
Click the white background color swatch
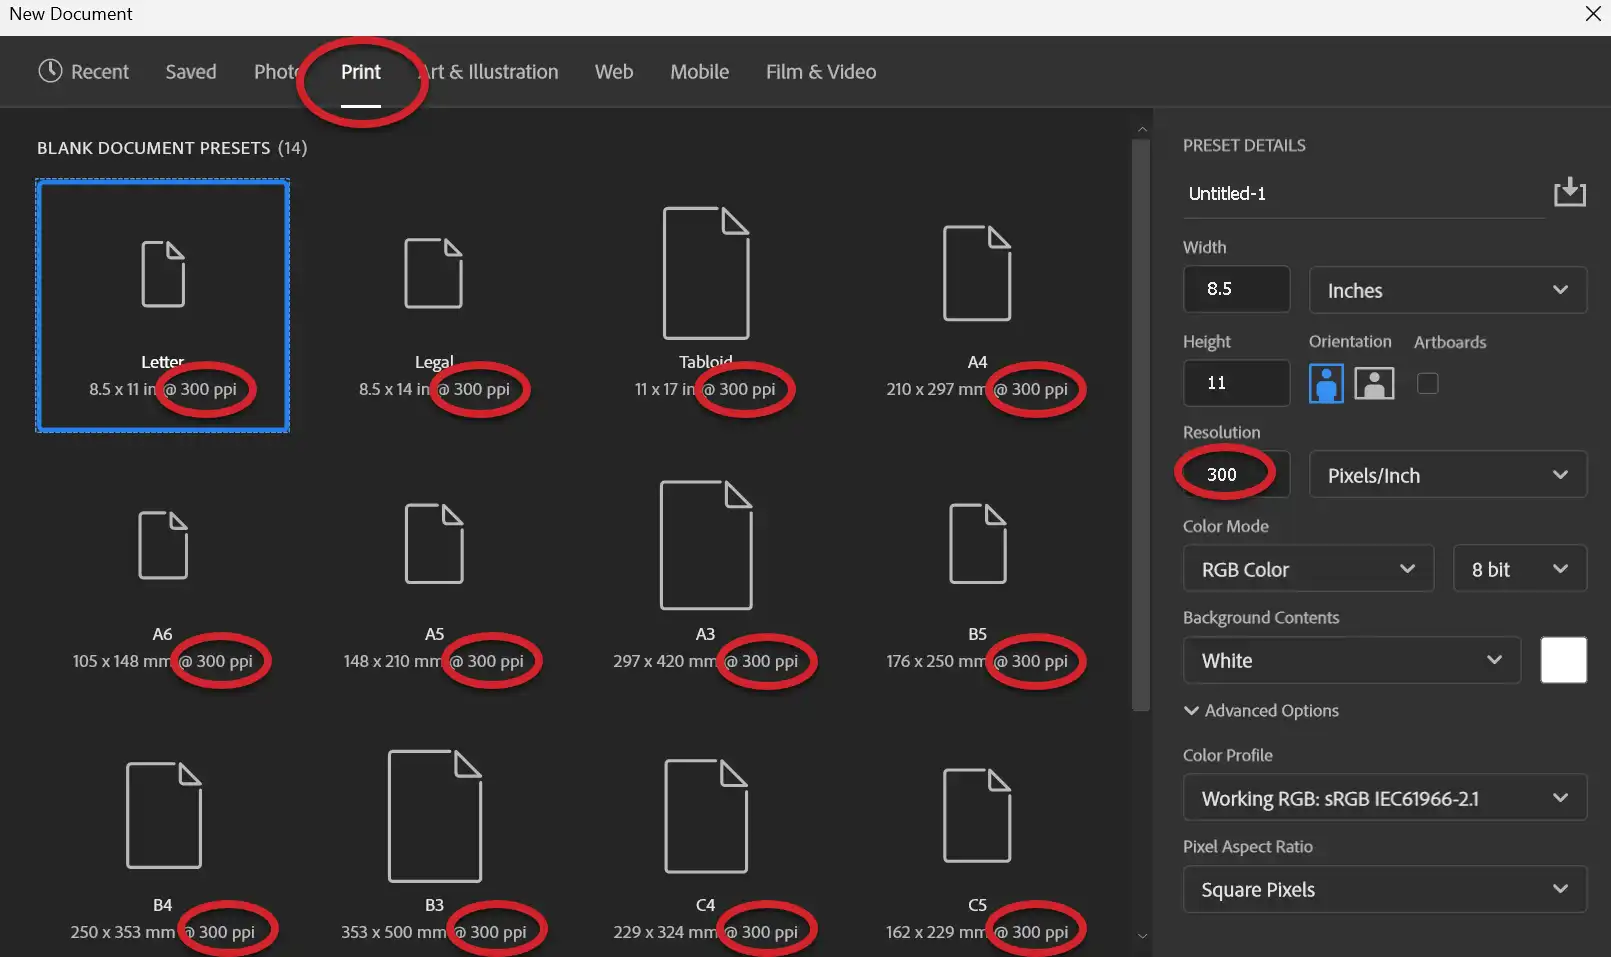tap(1564, 660)
